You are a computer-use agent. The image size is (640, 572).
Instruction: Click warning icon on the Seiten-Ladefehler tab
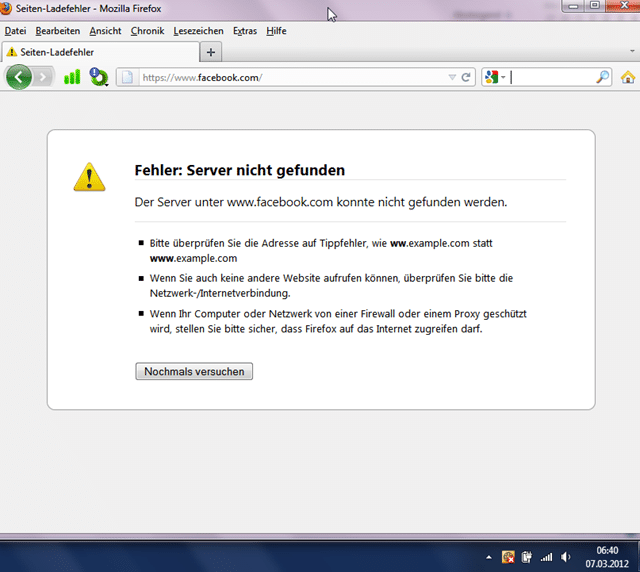(x=12, y=52)
